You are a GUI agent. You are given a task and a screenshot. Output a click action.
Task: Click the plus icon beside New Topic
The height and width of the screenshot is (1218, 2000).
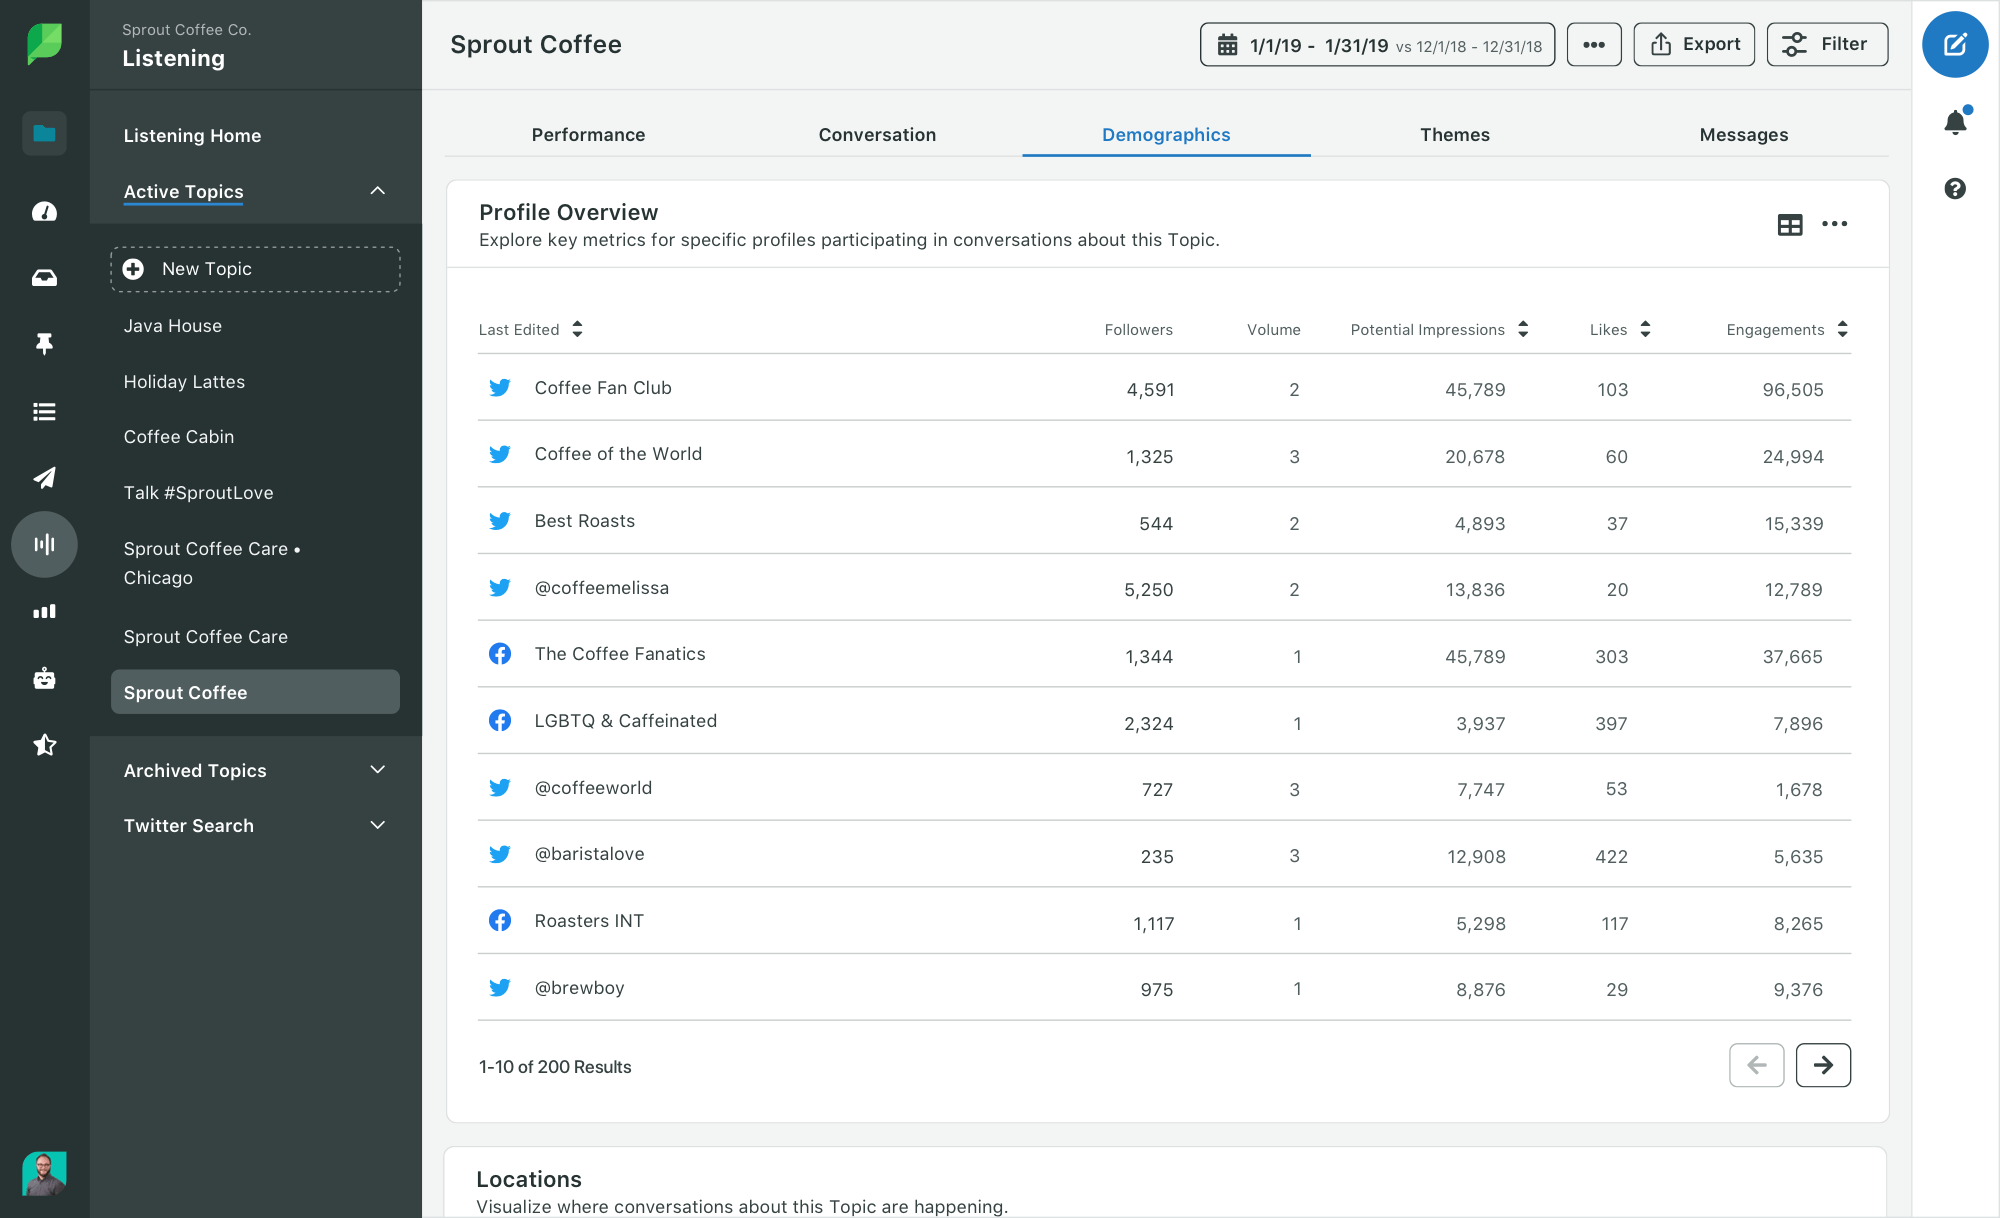[133, 269]
